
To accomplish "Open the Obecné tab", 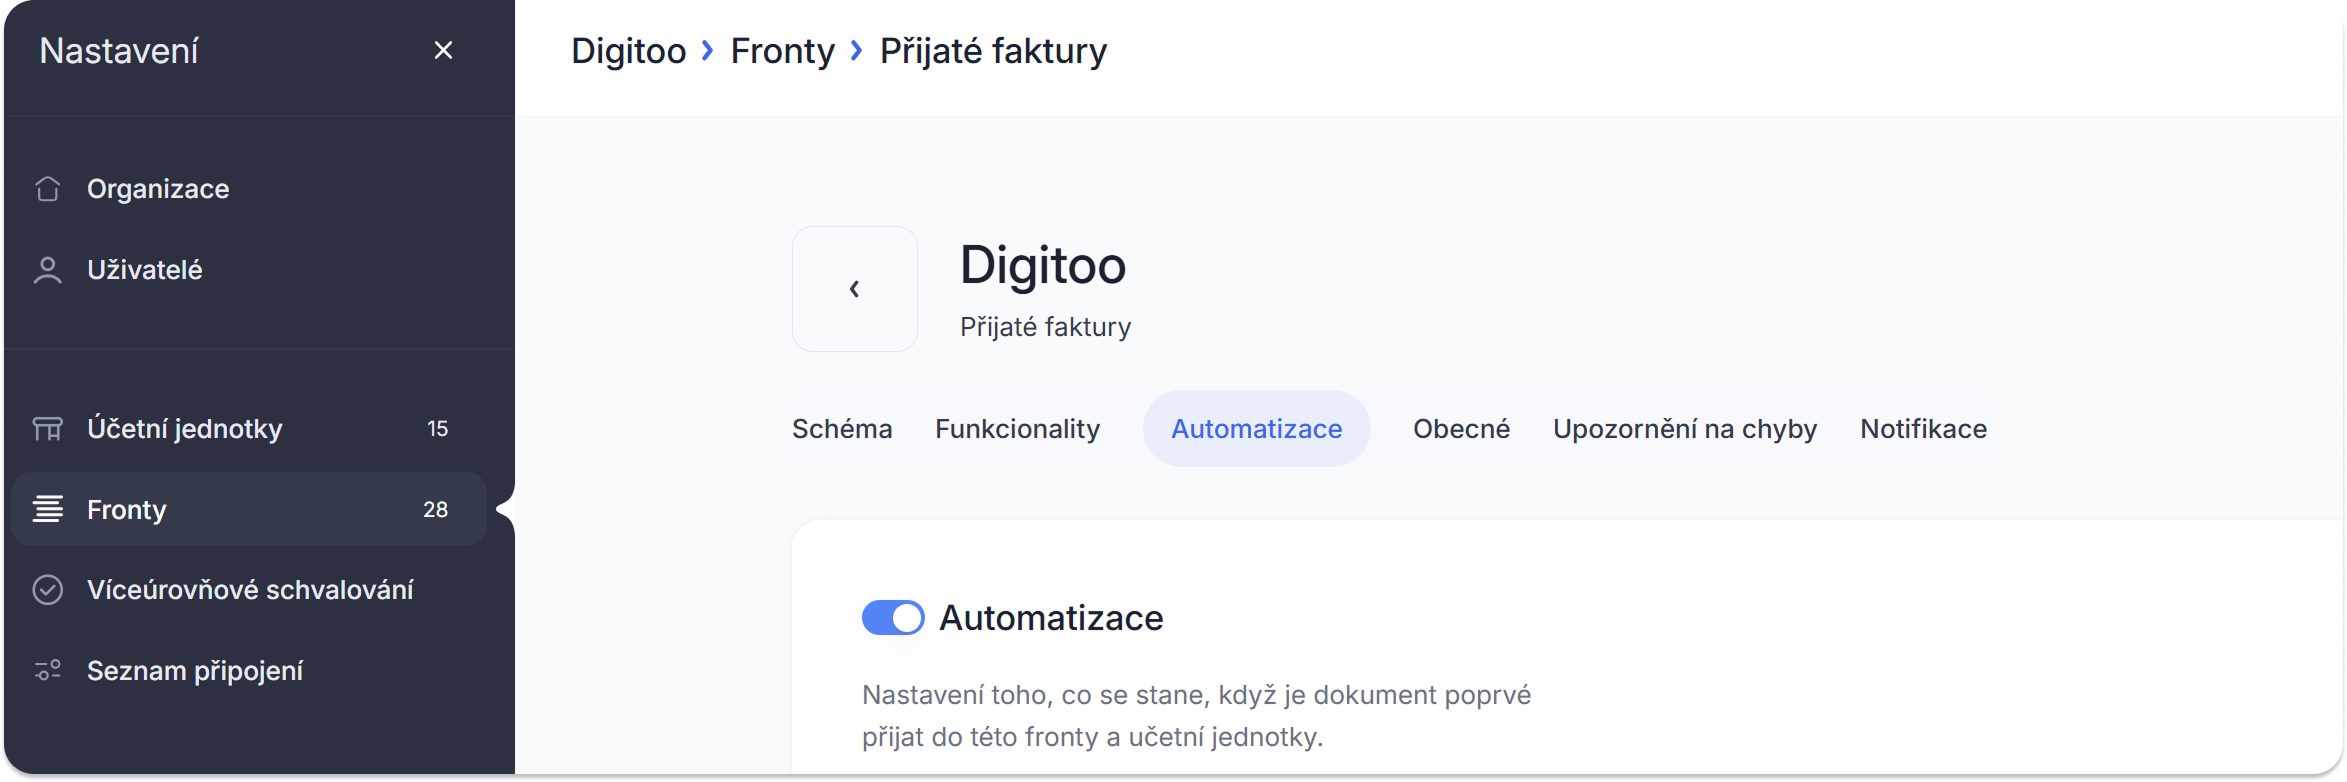I will [1461, 429].
